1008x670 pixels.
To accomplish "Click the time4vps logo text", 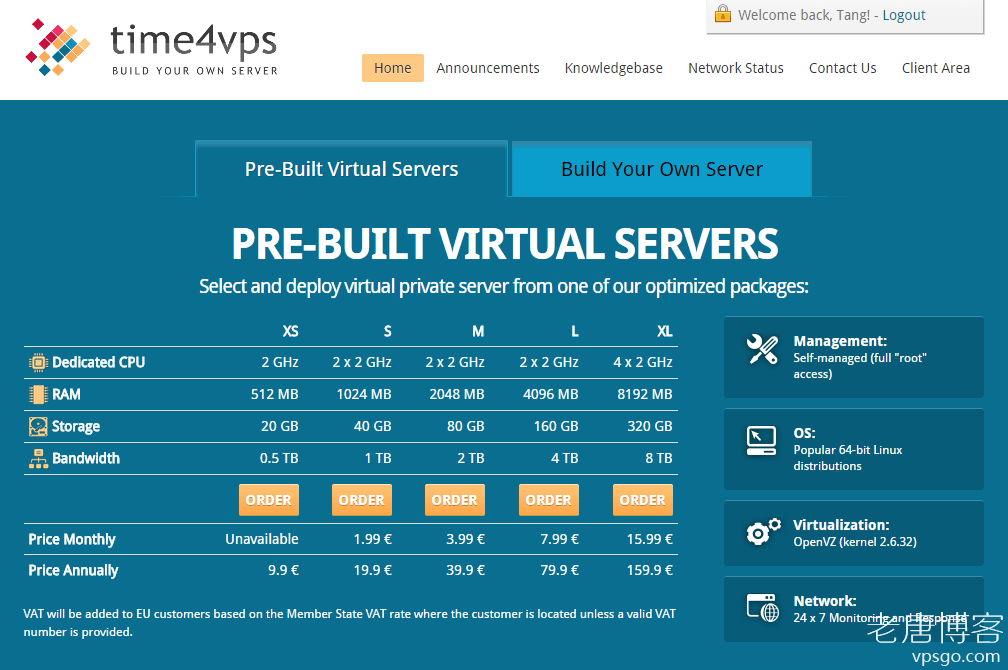I will pyautogui.click(x=194, y=48).
